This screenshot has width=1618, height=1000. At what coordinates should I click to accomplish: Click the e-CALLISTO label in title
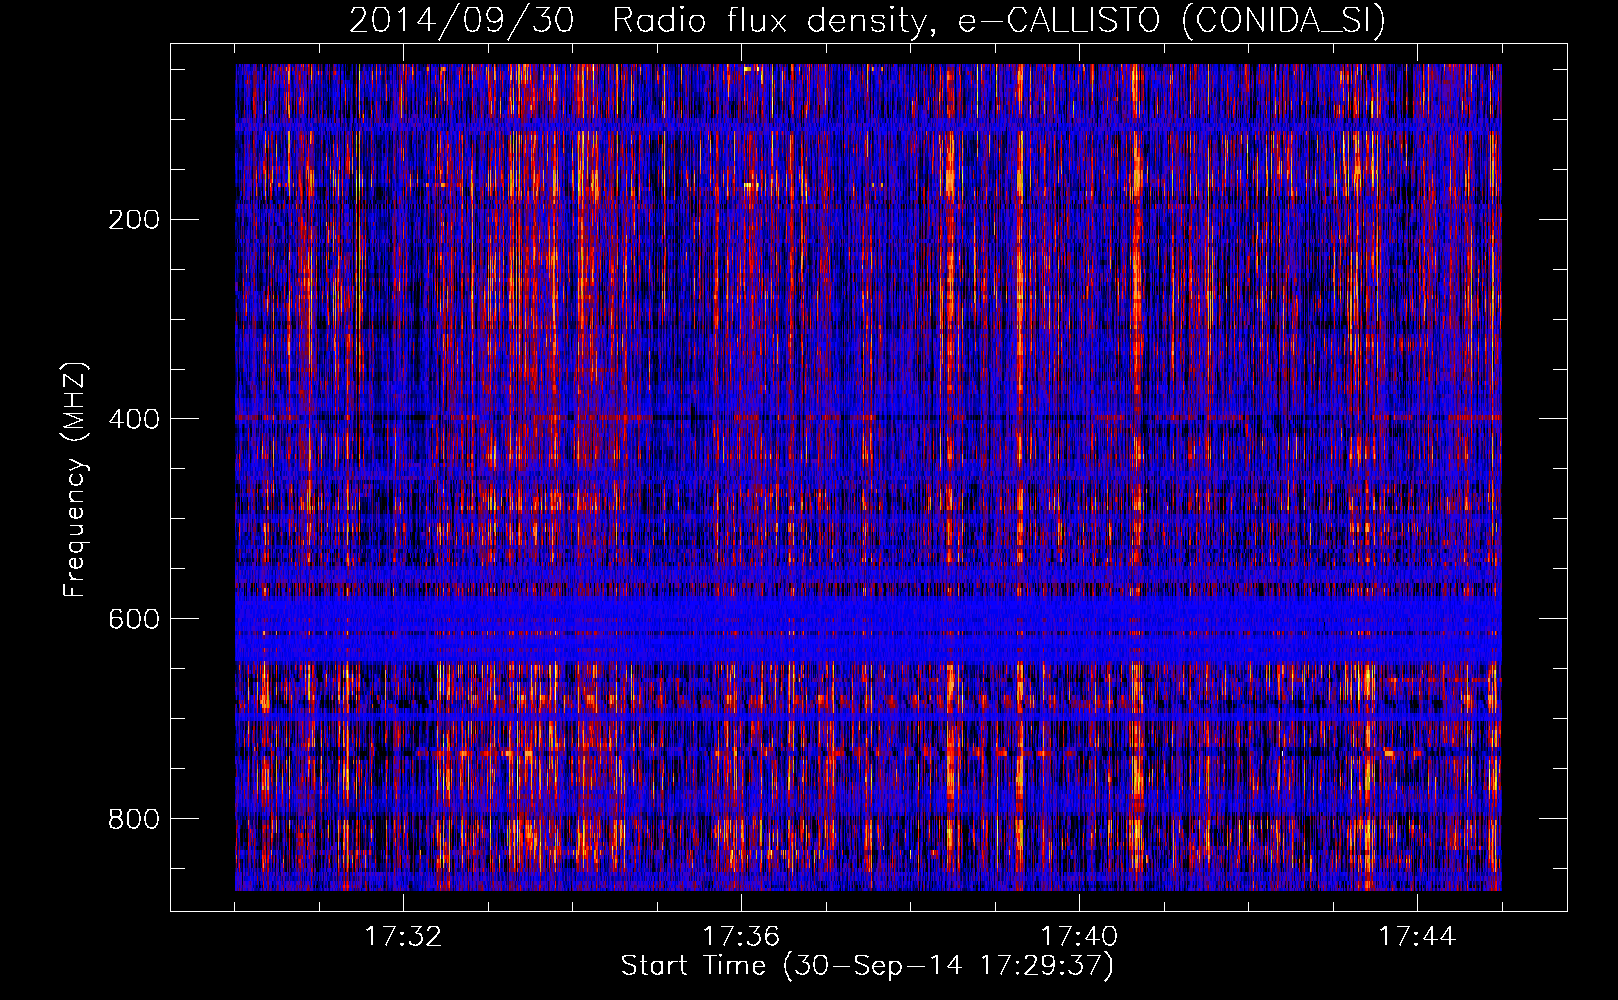tap(1059, 21)
